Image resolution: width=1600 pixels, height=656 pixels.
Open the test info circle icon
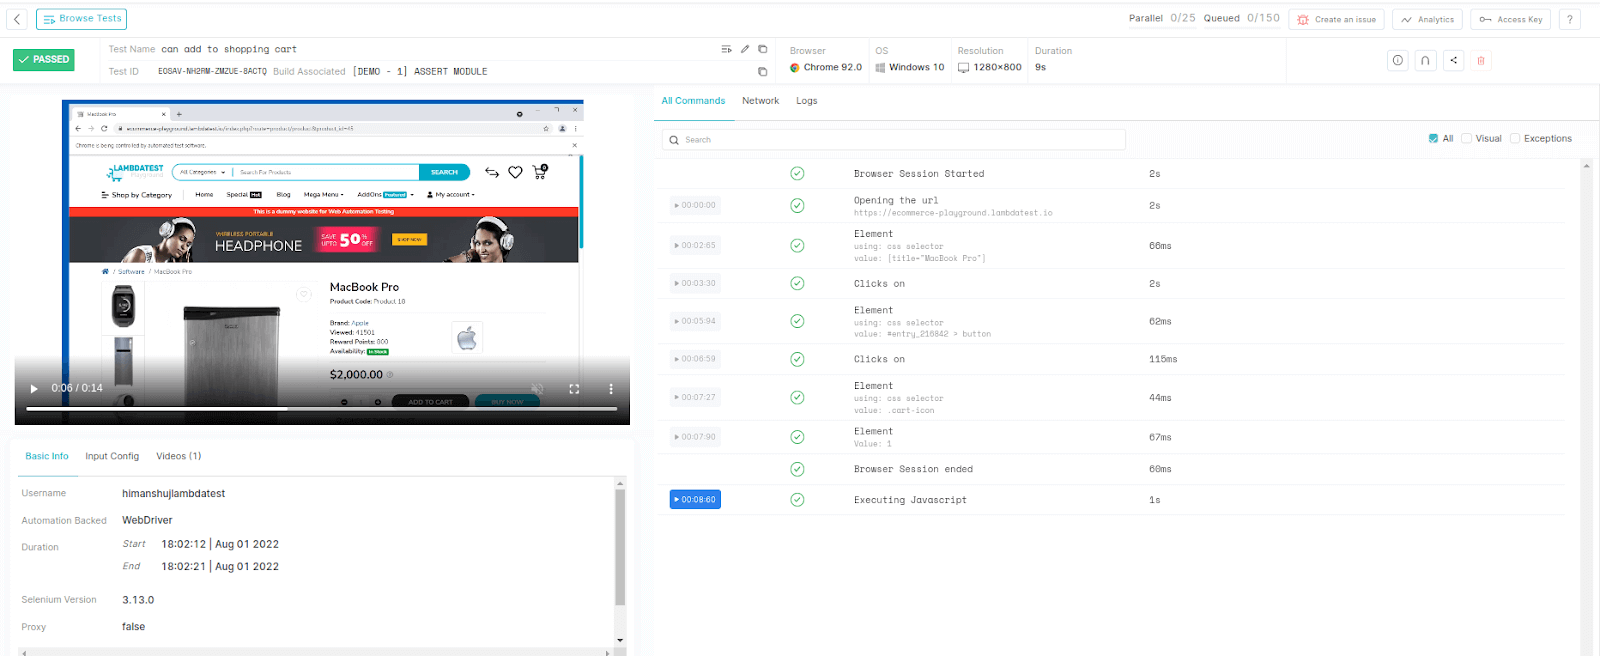click(x=1397, y=60)
